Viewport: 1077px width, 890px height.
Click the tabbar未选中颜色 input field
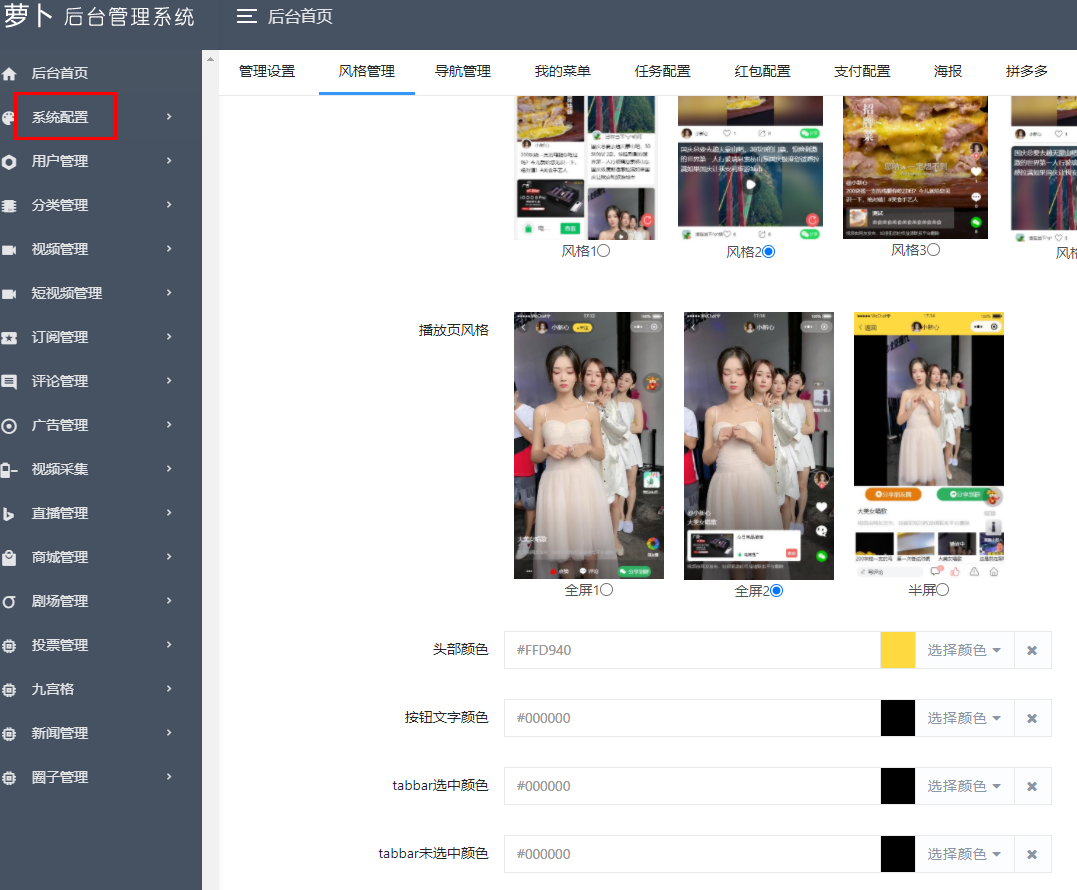[x=692, y=854]
